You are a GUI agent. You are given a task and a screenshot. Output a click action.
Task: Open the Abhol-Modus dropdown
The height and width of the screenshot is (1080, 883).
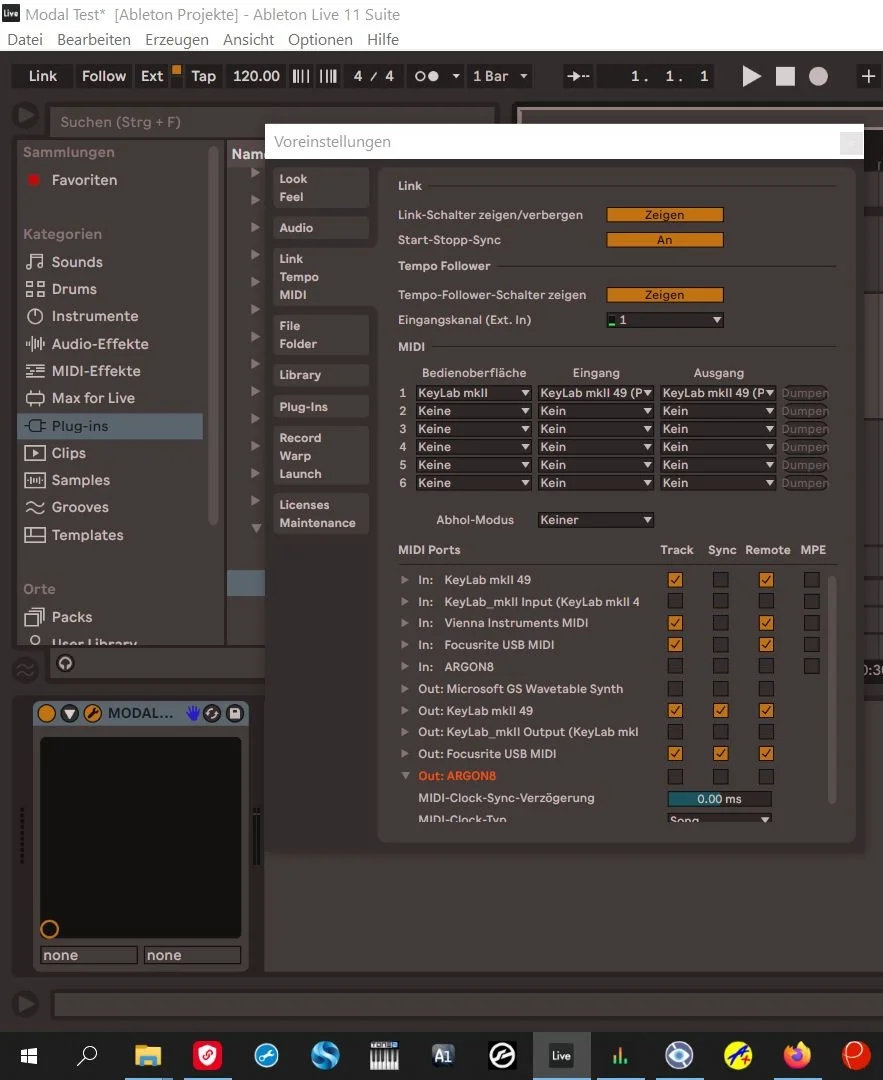(595, 520)
